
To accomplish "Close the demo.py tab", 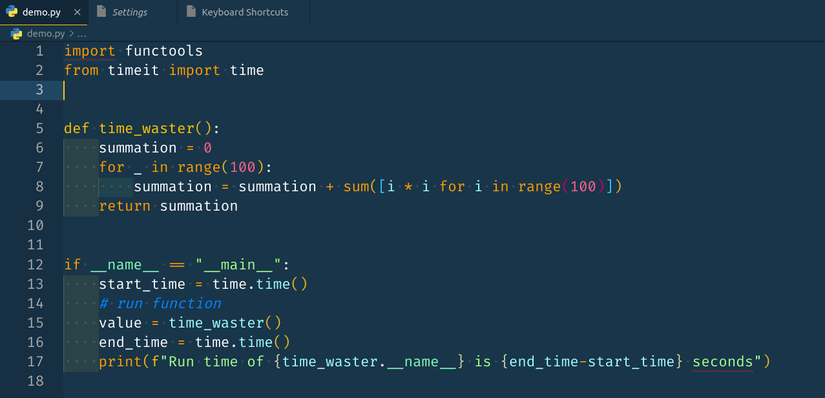I will 77,12.
